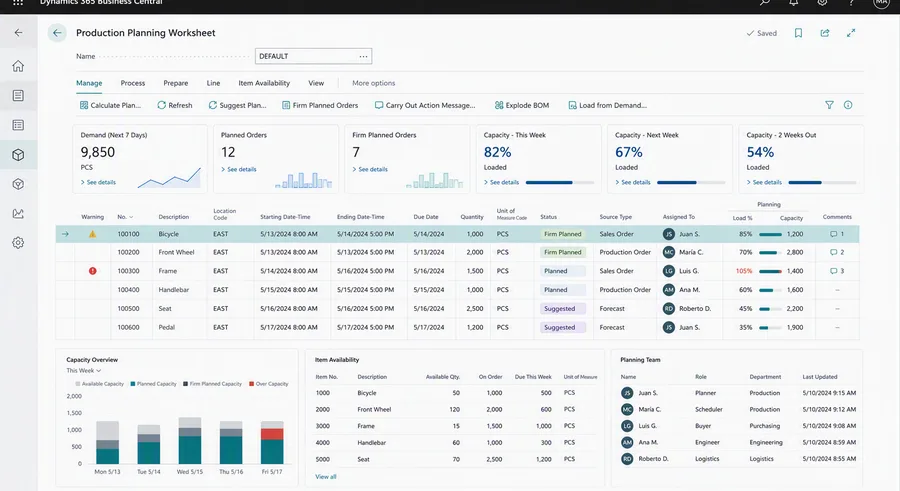Click the search icon in top bar

(x=765, y=3)
